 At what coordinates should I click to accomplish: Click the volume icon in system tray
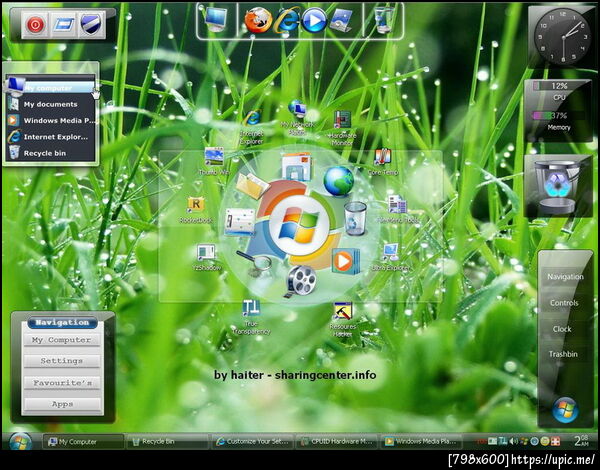(514, 441)
